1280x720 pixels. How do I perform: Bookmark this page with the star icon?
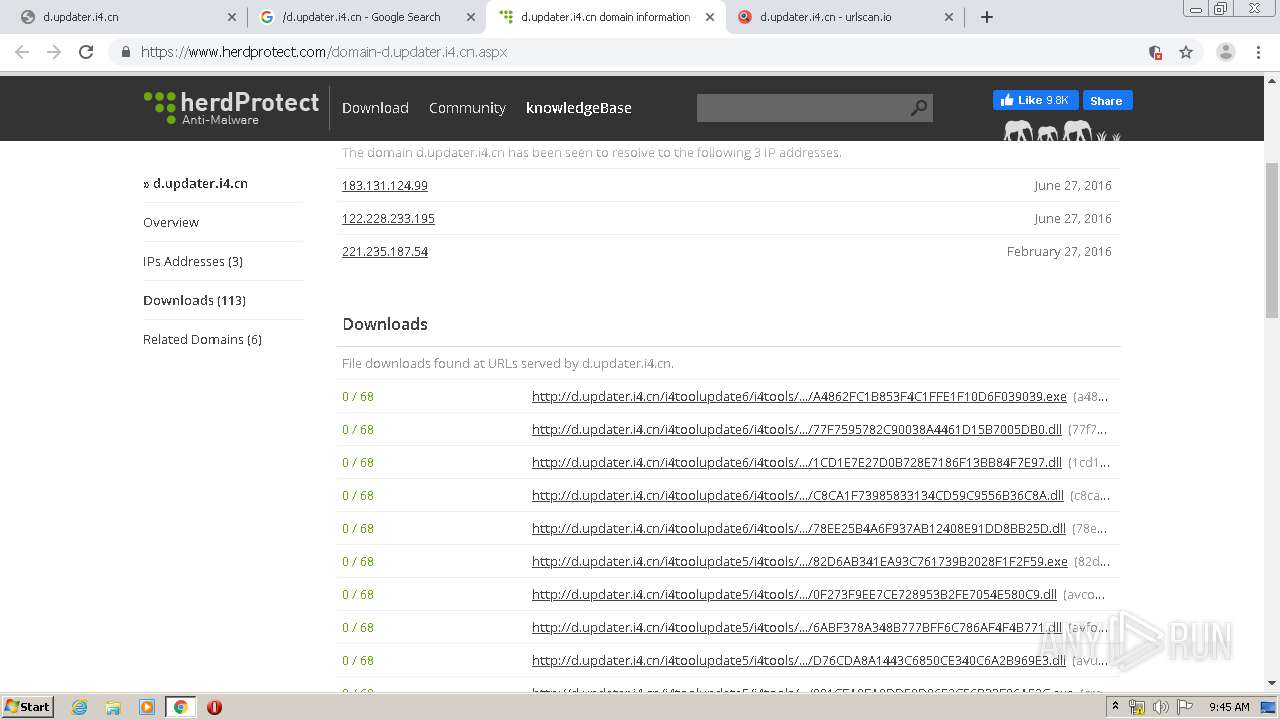pos(1186,52)
